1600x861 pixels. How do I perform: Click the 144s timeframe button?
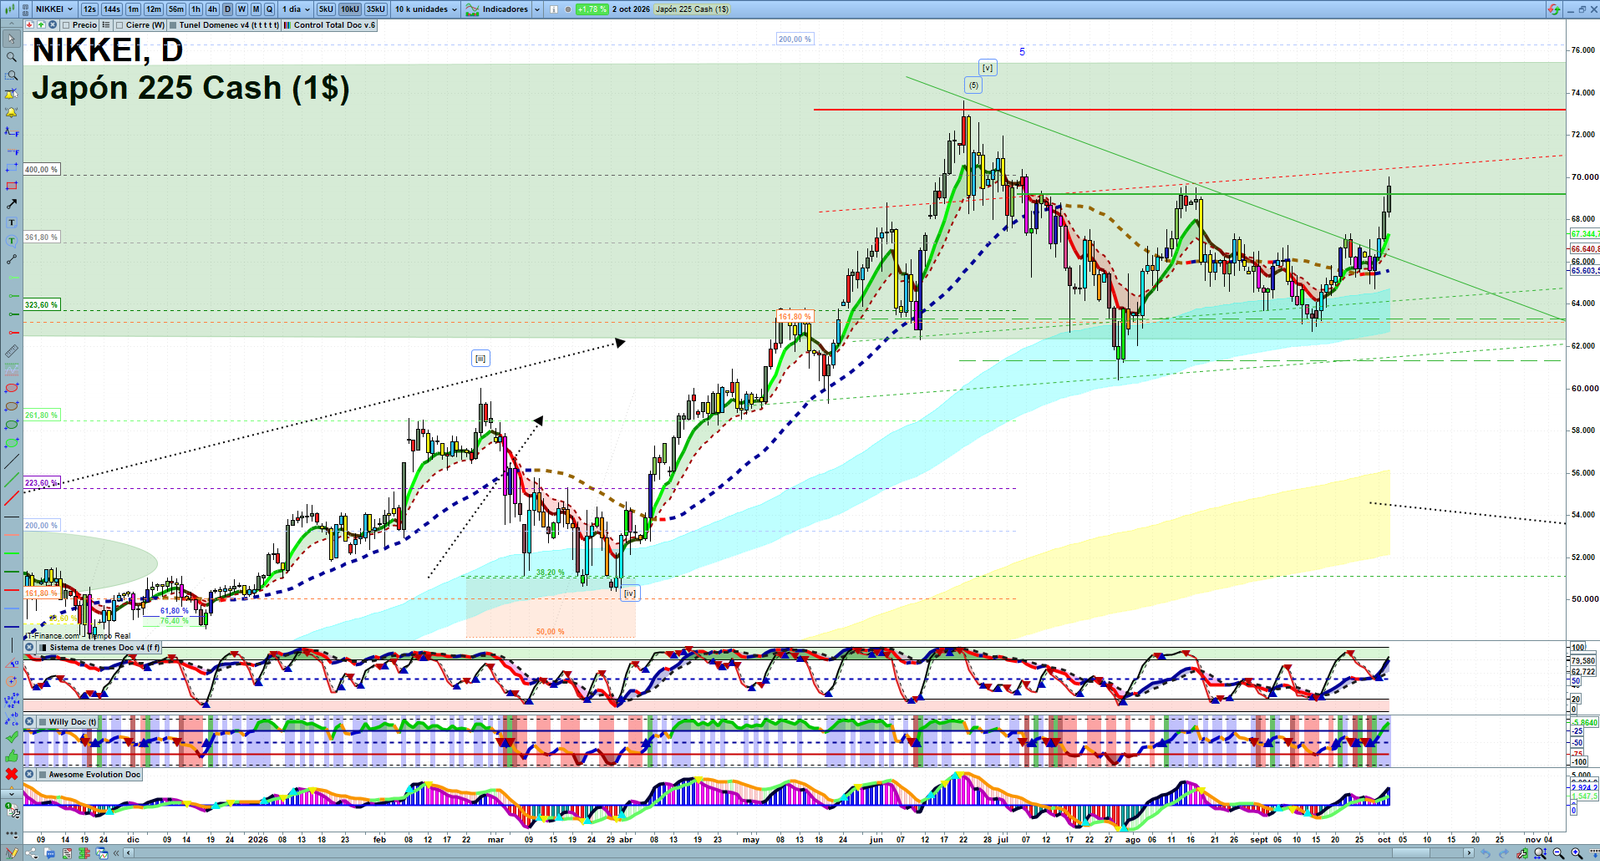(112, 9)
